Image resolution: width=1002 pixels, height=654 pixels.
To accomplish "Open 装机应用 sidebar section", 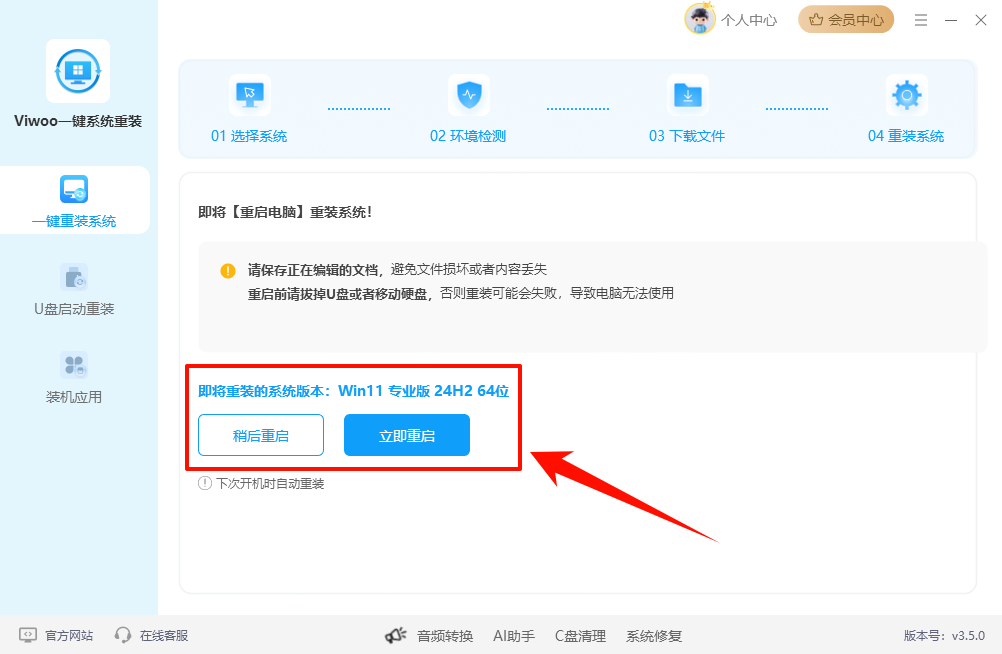I will (x=74, y=378).
